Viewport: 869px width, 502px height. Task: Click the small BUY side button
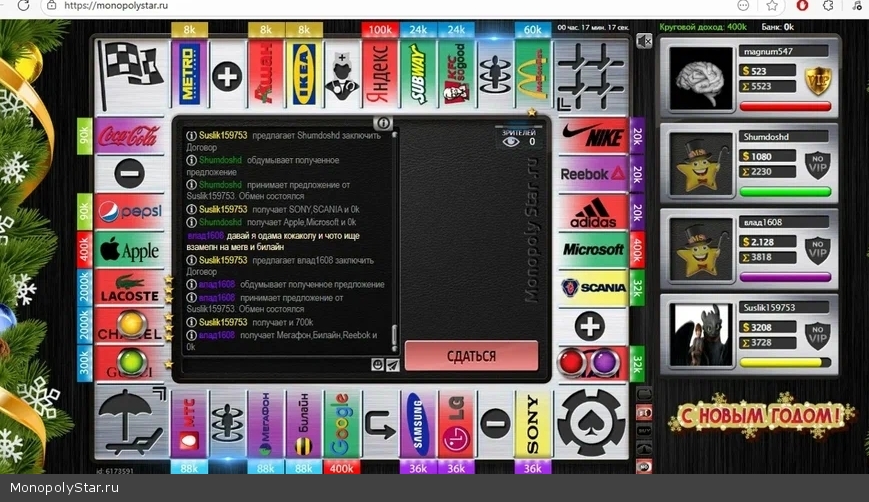[644, 431]
